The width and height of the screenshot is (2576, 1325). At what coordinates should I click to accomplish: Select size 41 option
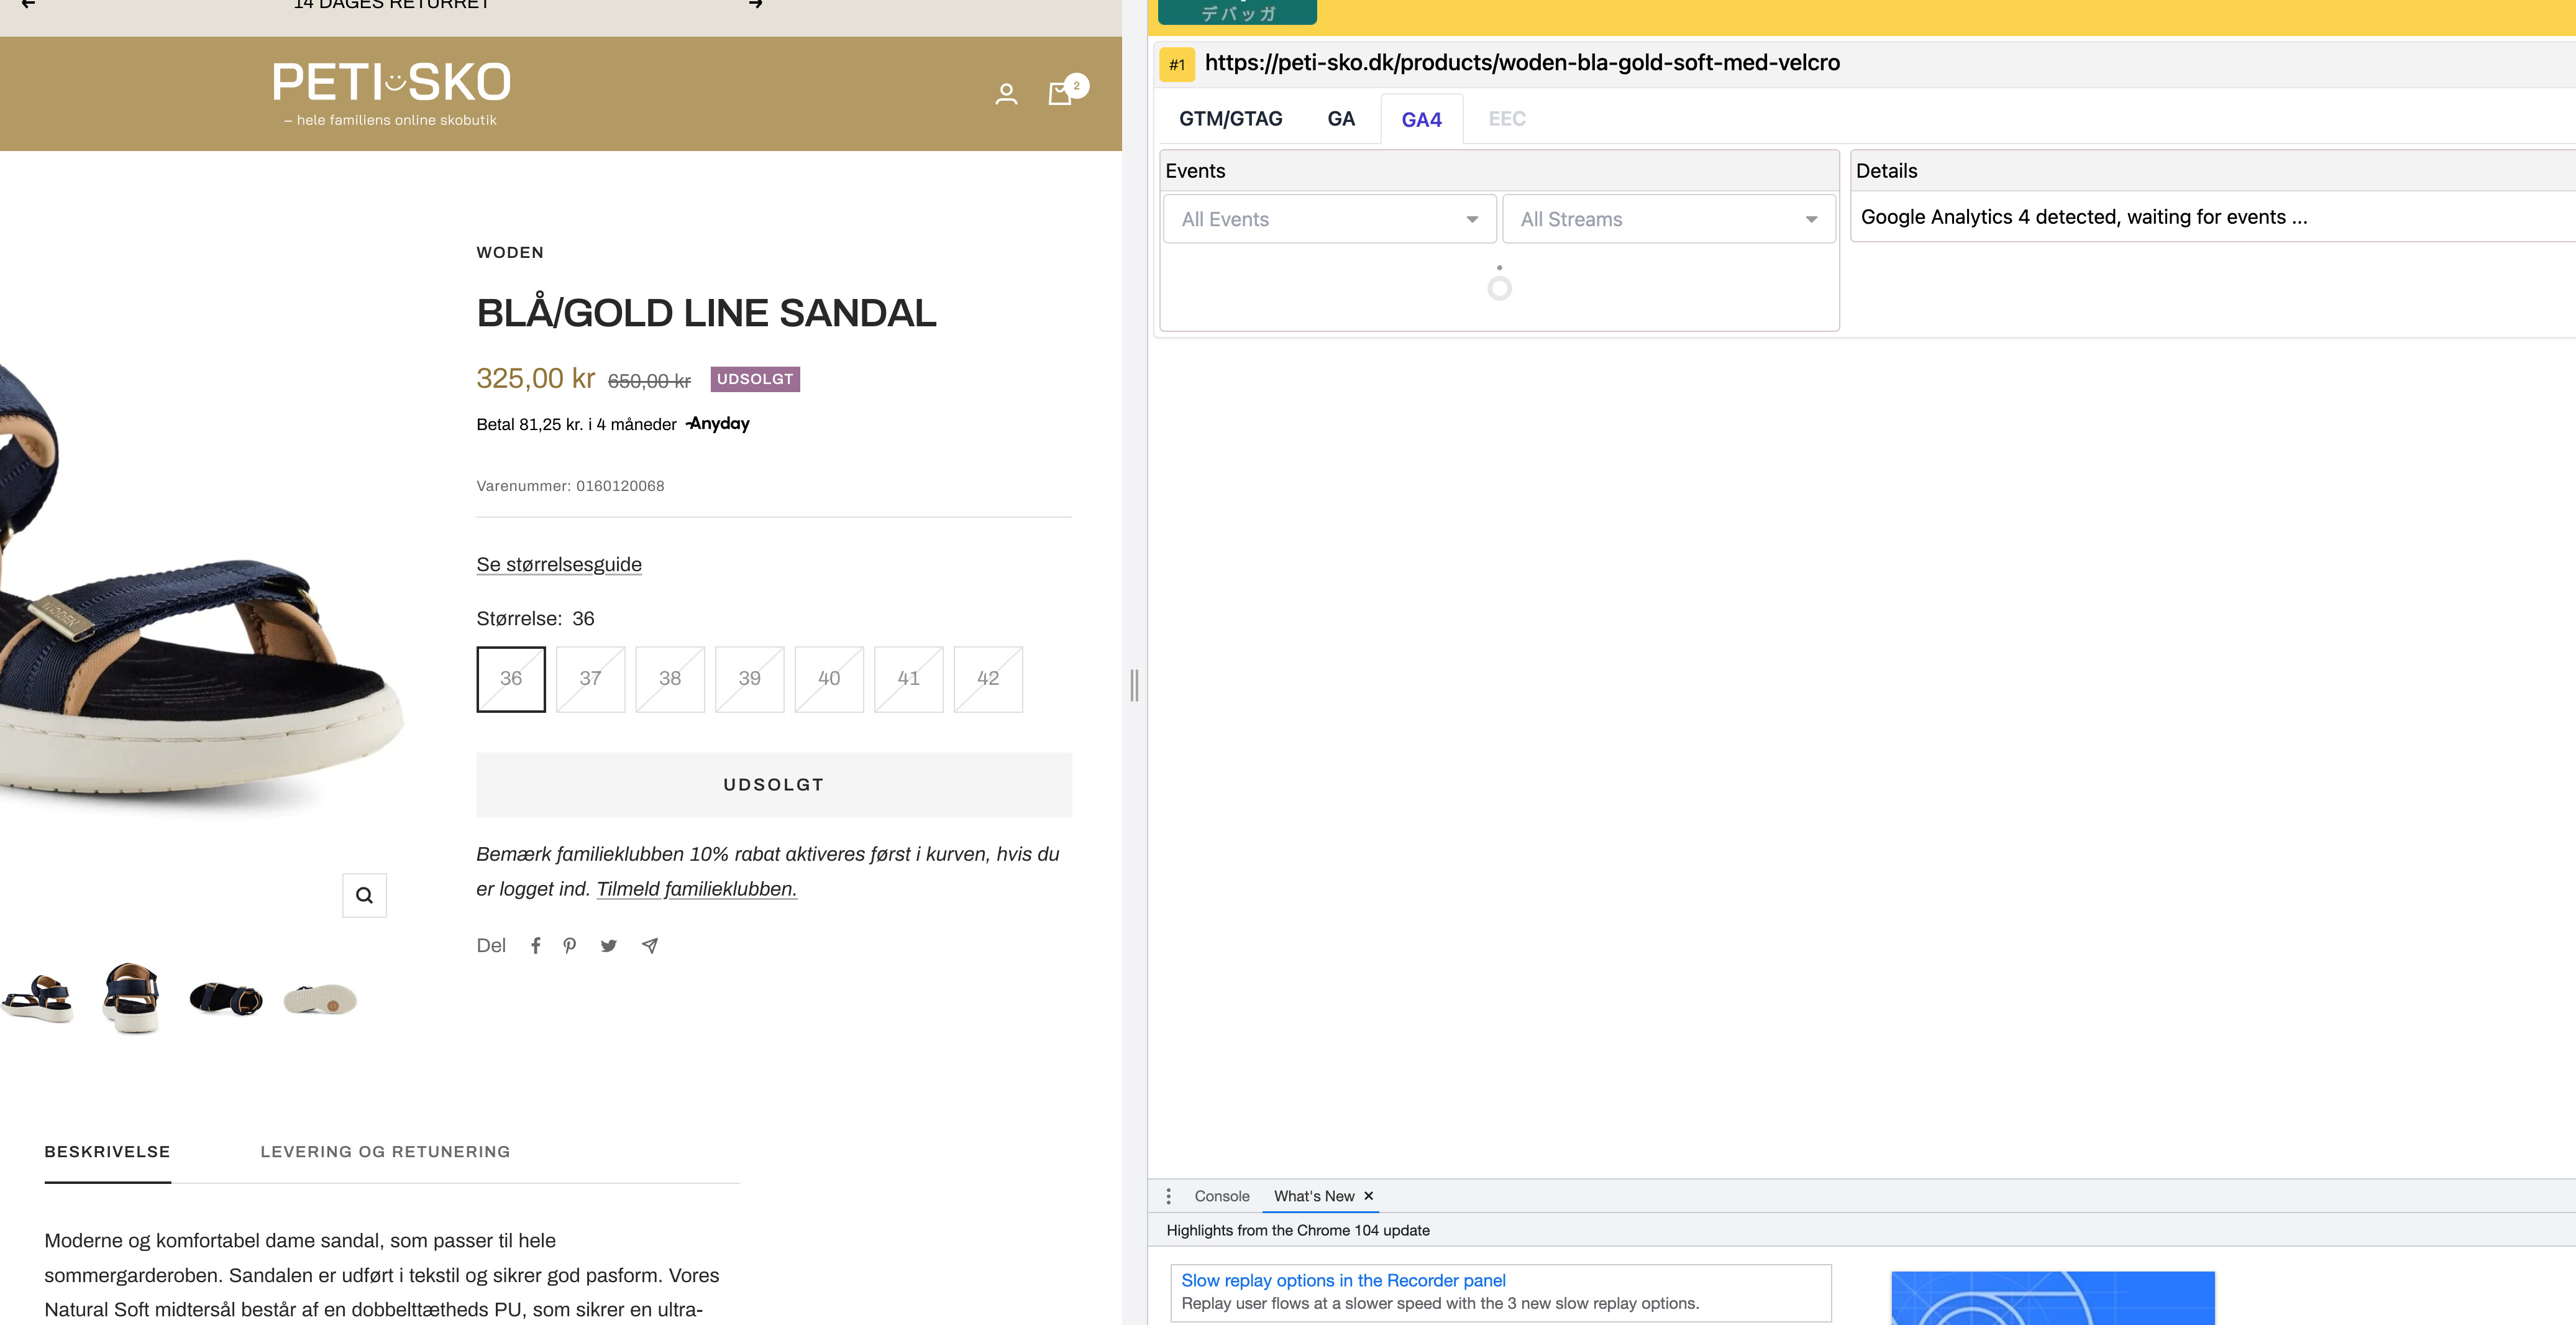pos(908,679)
